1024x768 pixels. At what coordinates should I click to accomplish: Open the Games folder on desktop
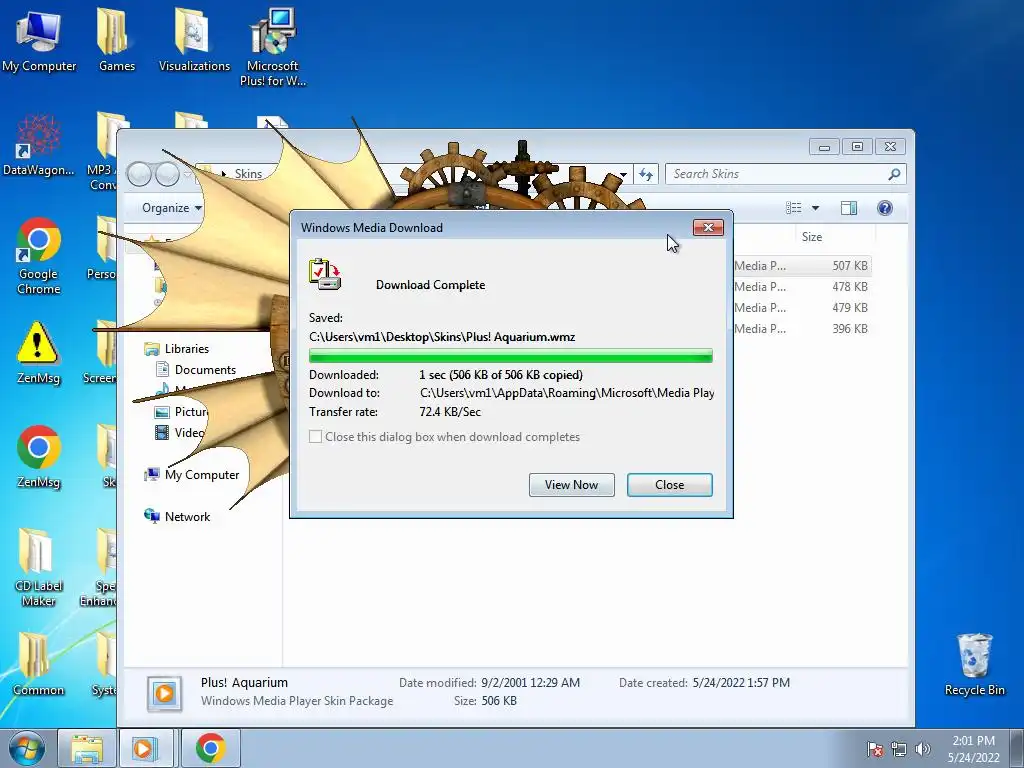coord(116,40)
